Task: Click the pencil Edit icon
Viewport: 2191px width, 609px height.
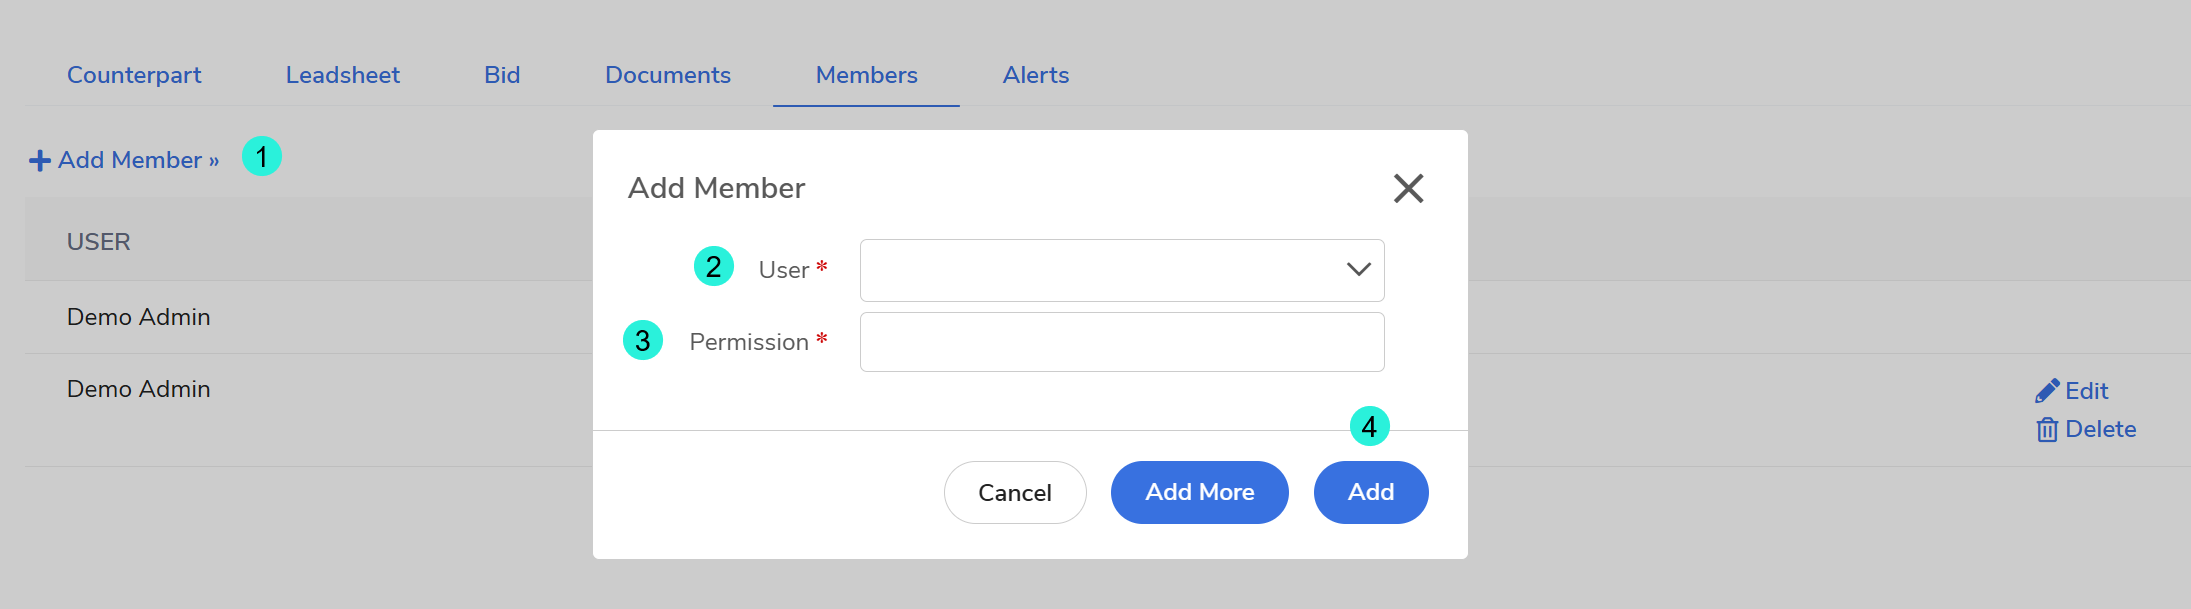Action: click(2047, 391)
